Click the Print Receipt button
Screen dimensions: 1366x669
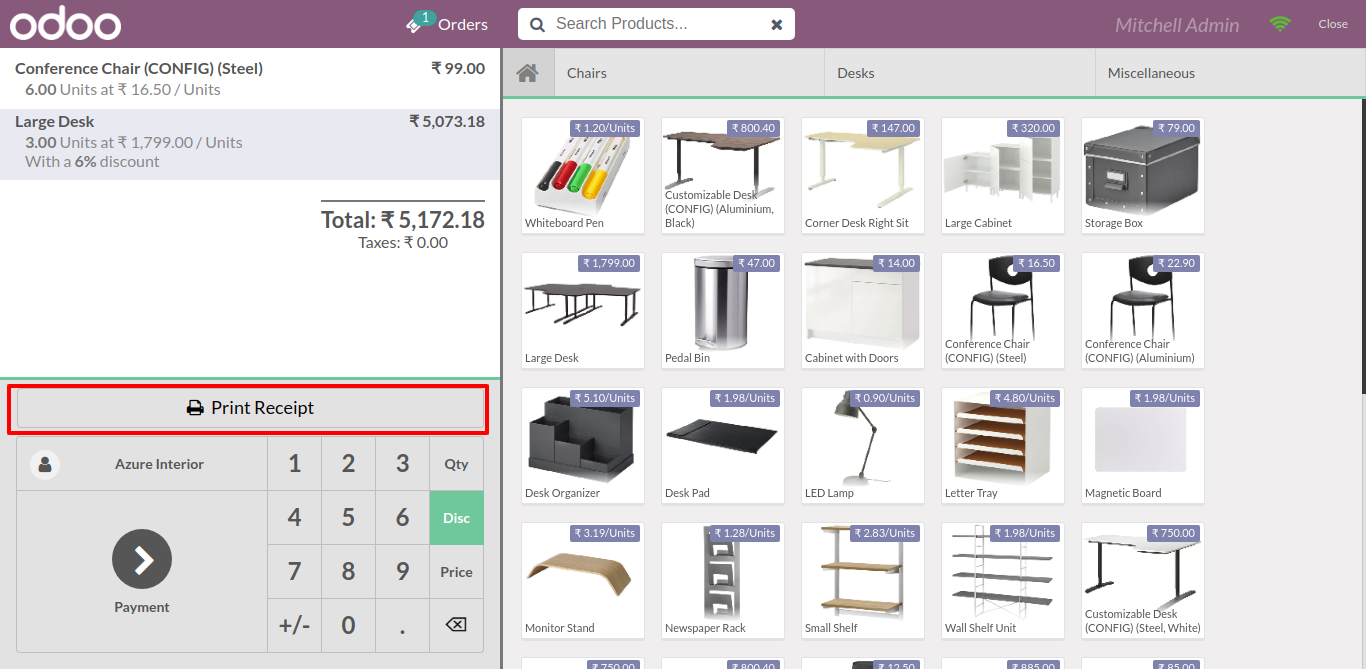249,408
